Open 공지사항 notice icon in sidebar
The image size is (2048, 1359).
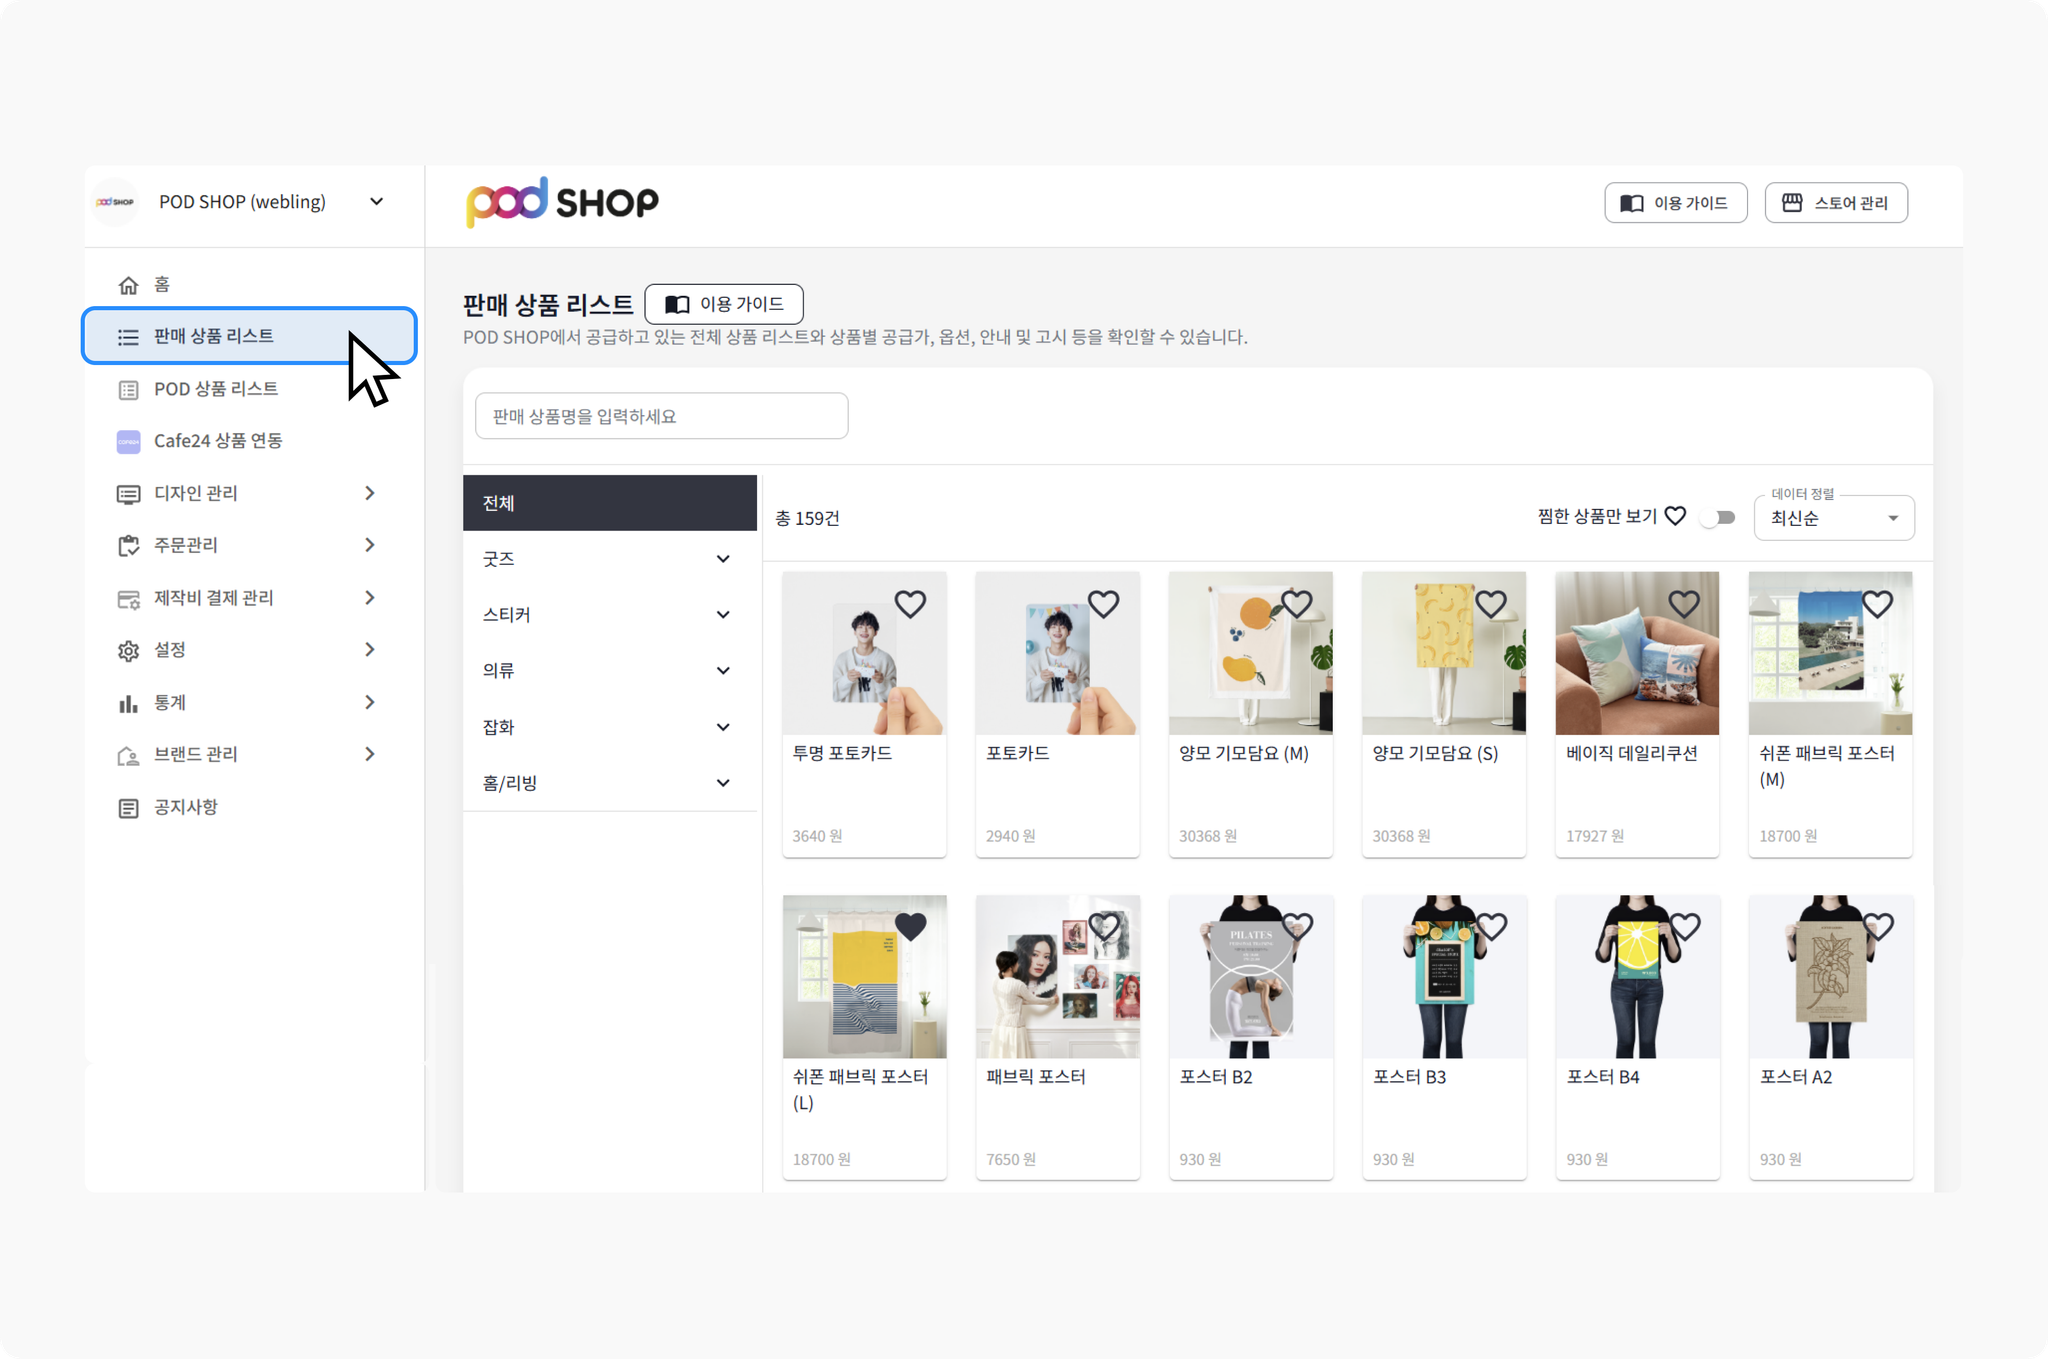point(128,808)
